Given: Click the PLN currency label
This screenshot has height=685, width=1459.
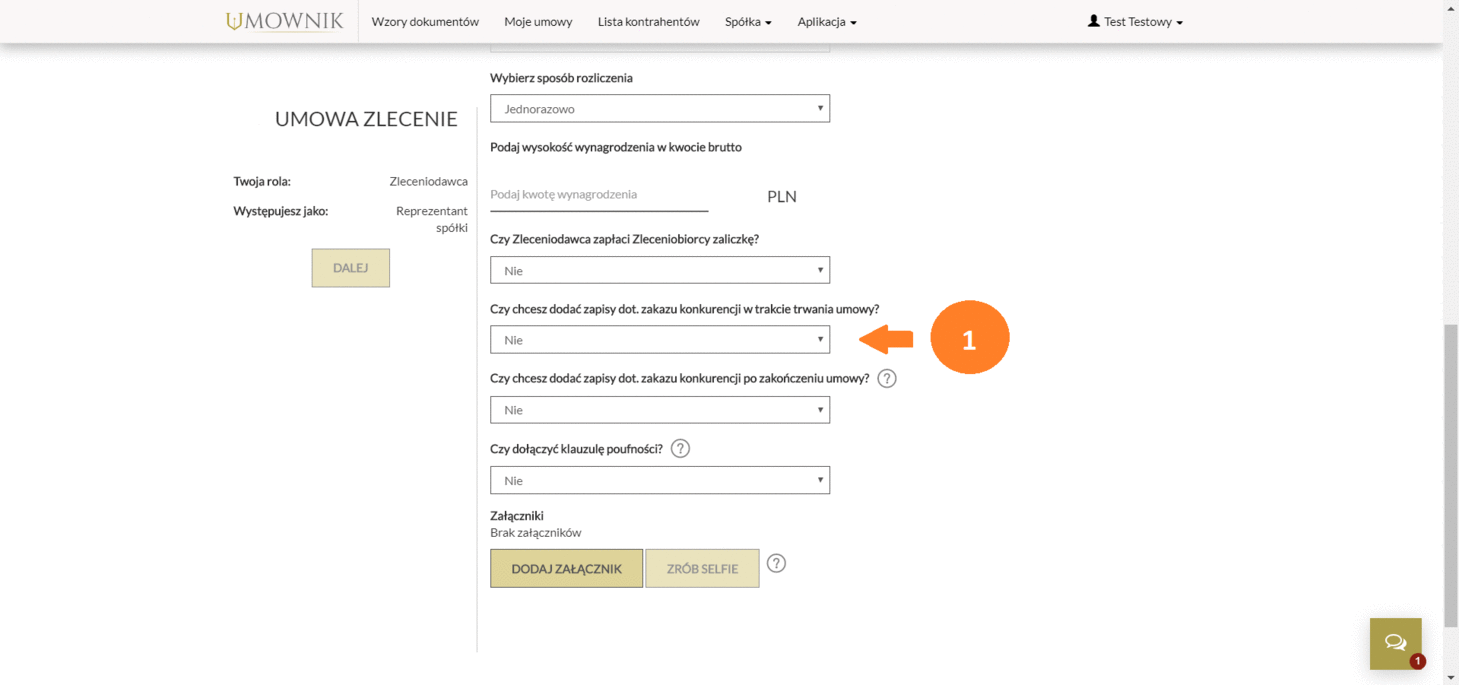Looking at the screenshot, I should click(782, 196).
